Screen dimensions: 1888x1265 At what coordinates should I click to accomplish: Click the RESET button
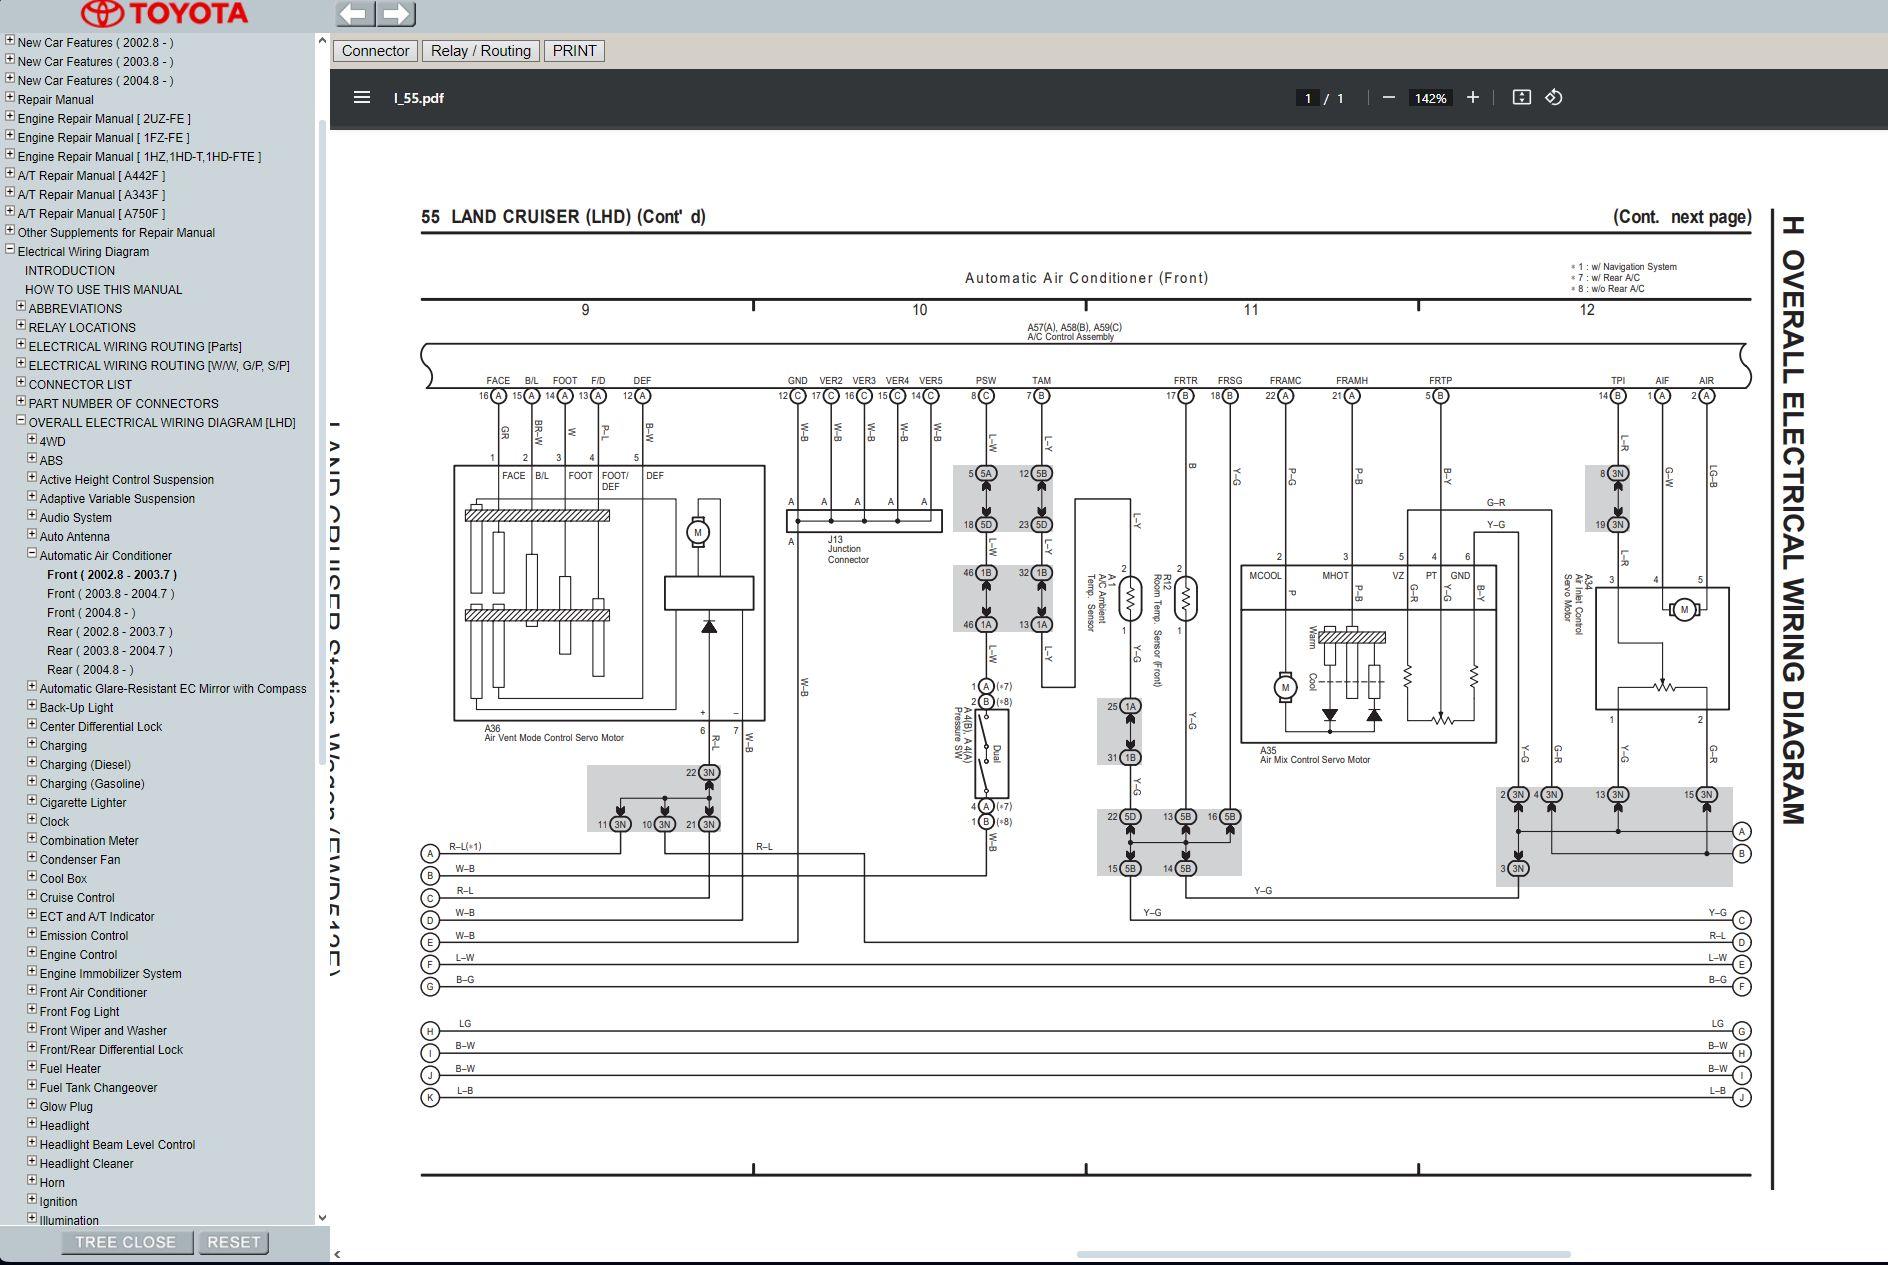coord(233,1242)
